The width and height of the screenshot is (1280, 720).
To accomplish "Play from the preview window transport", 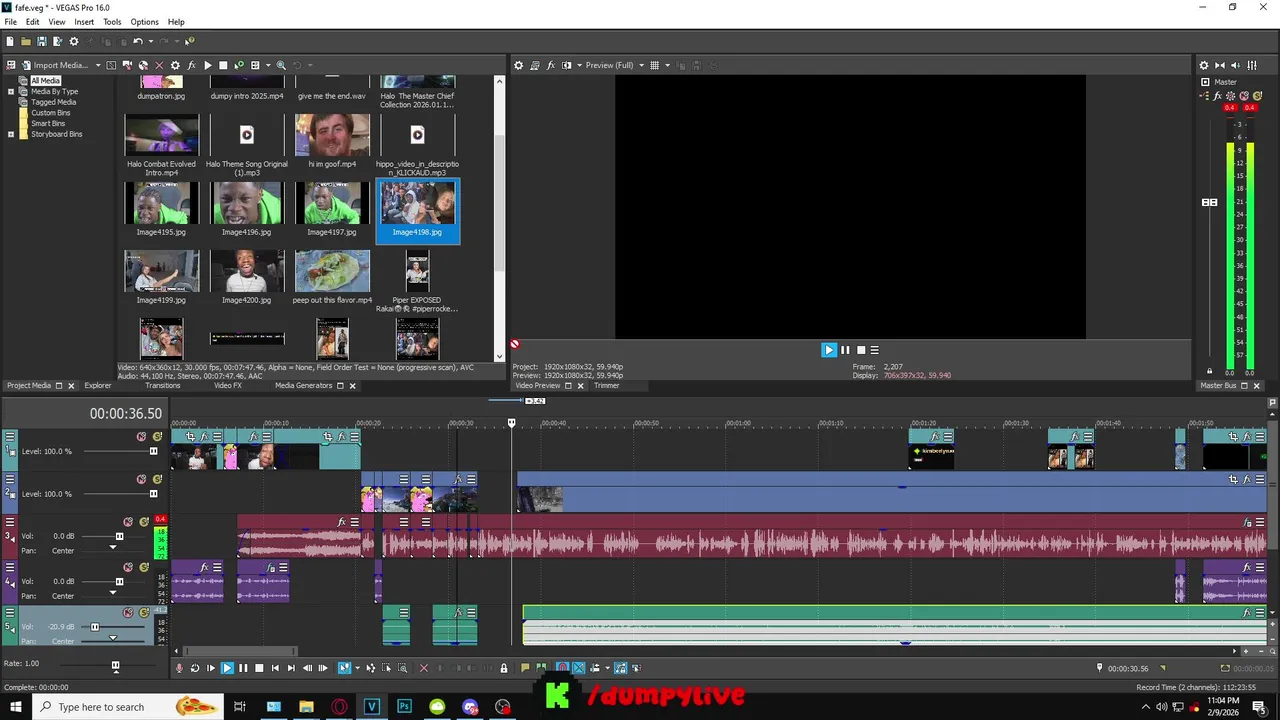I will pyautogui.click(x=828, y=350).
